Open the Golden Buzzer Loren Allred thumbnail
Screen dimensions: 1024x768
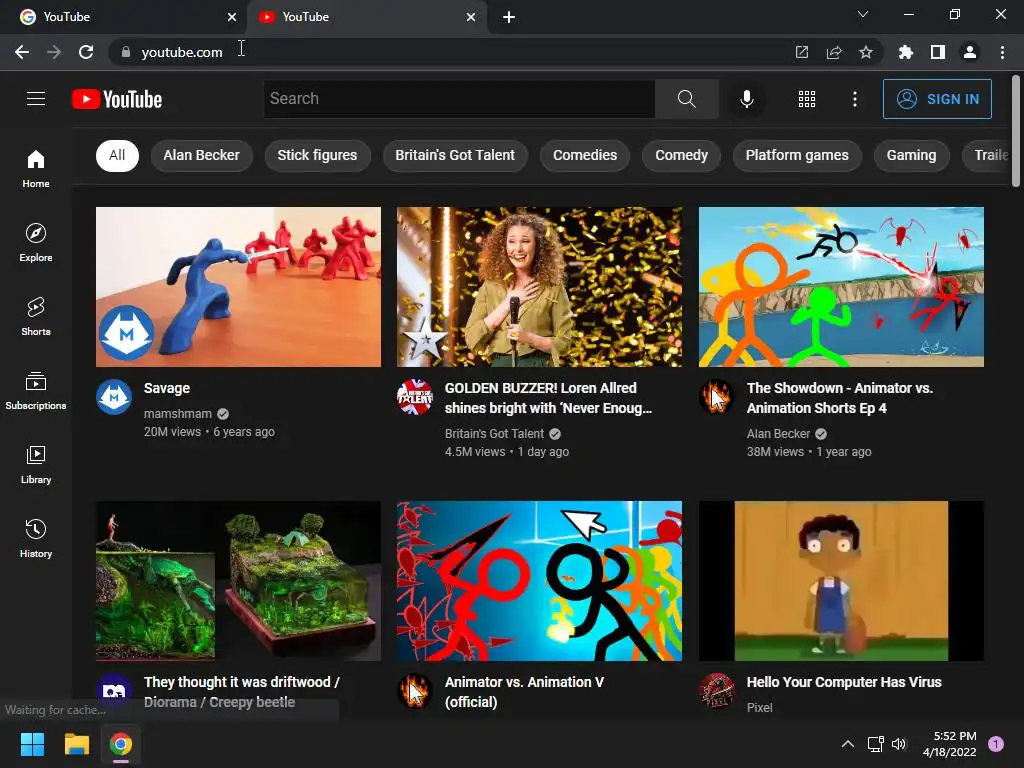point(539,287)
